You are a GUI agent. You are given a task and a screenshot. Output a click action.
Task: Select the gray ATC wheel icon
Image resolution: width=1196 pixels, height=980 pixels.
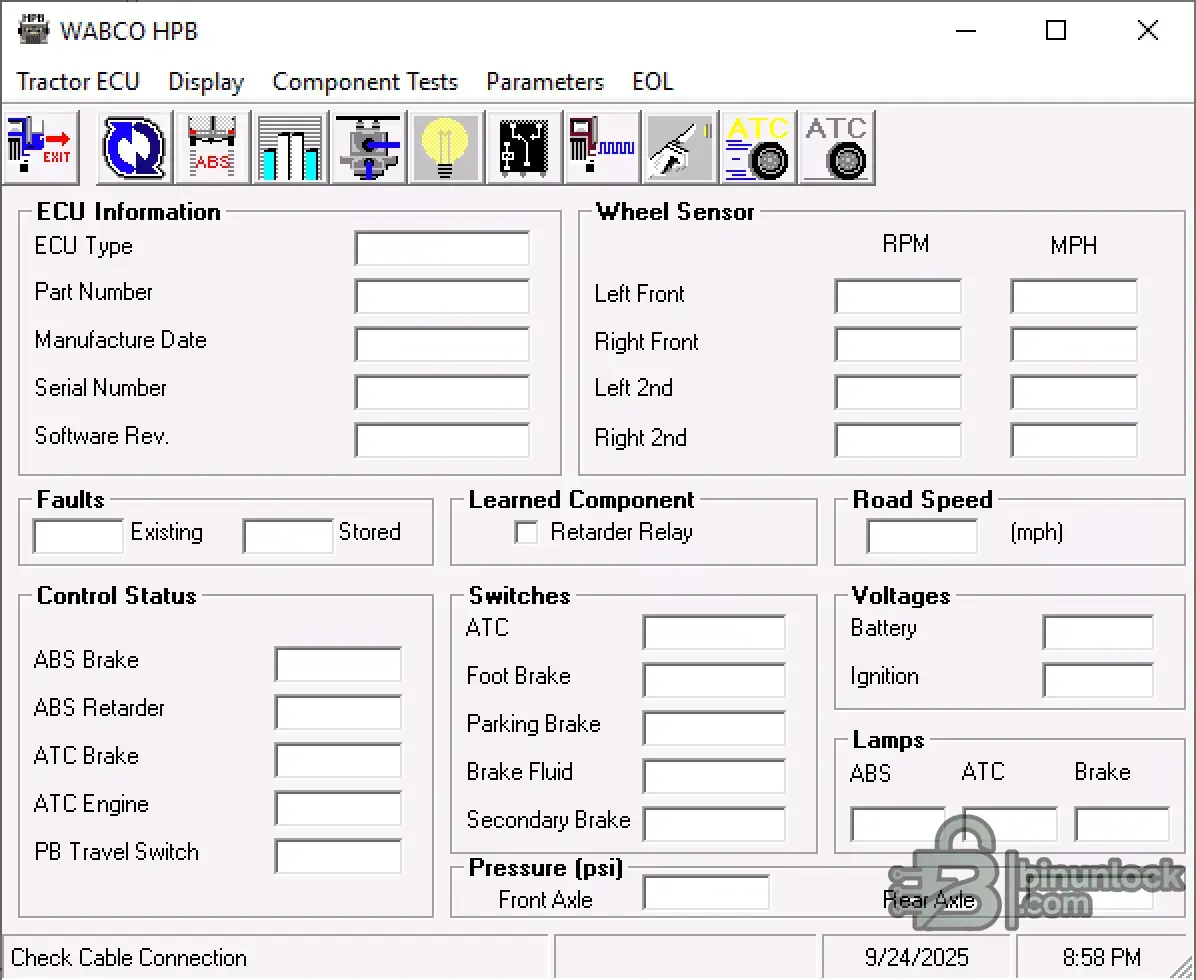(x=836, y=147)
